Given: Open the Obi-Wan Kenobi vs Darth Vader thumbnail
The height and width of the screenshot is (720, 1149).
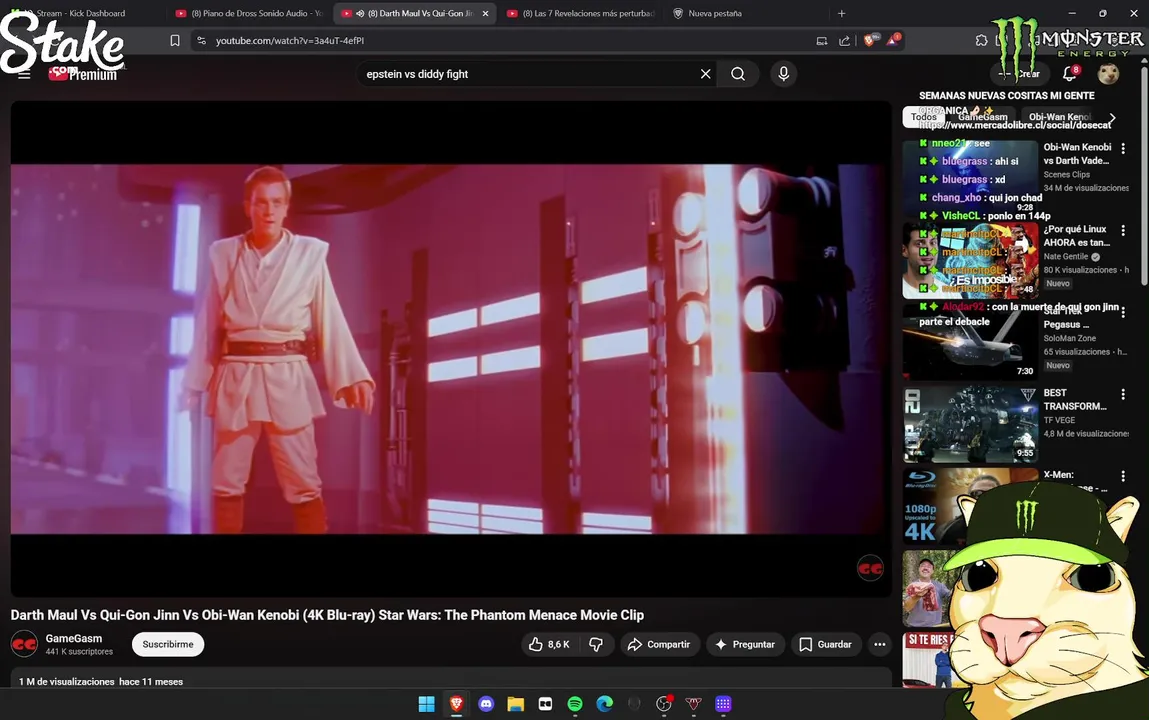Looking at the screenshot, I should [x=970, y=177].
